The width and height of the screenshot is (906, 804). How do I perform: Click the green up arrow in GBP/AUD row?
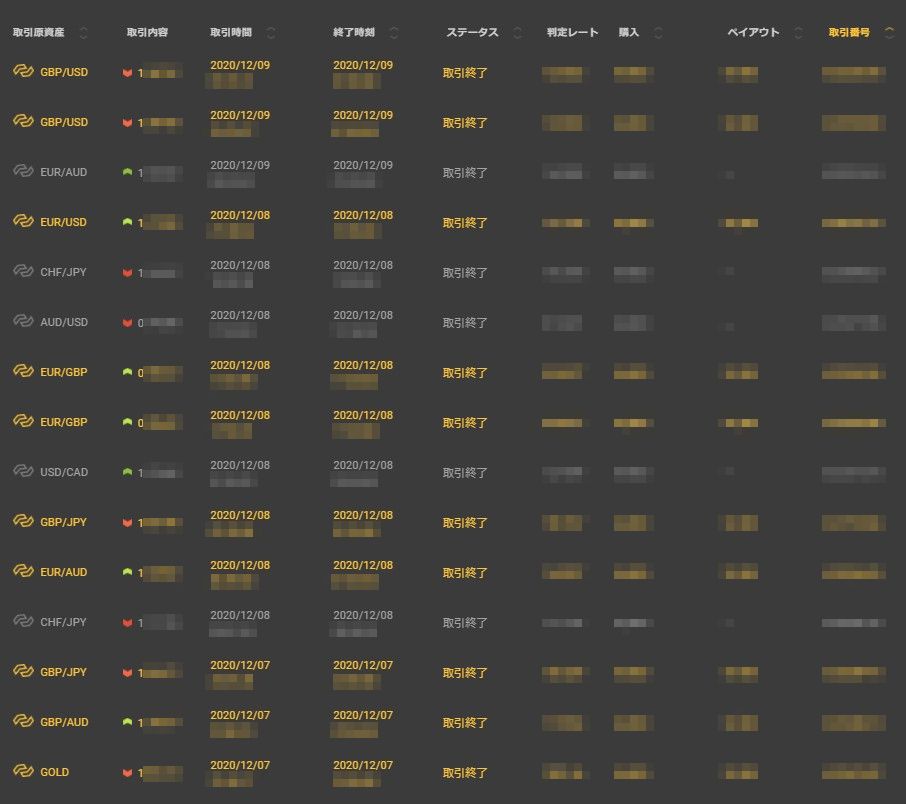[x=127, y=722]
